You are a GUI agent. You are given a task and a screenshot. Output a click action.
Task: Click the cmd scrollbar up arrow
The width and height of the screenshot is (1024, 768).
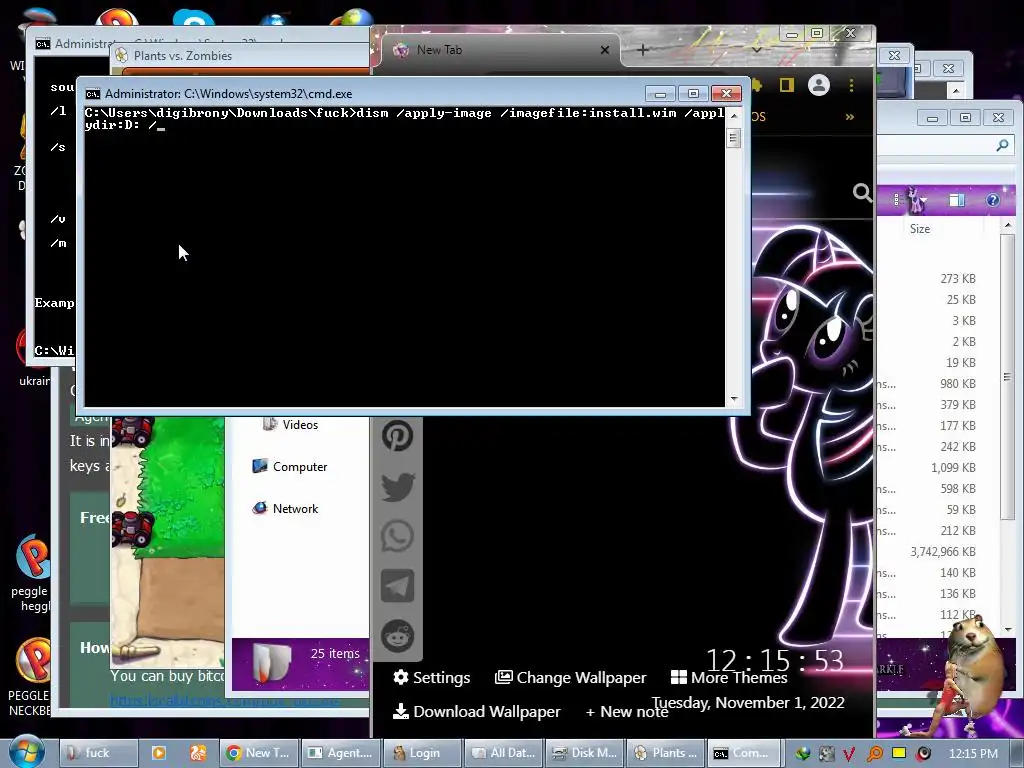[x=734, y=116]
